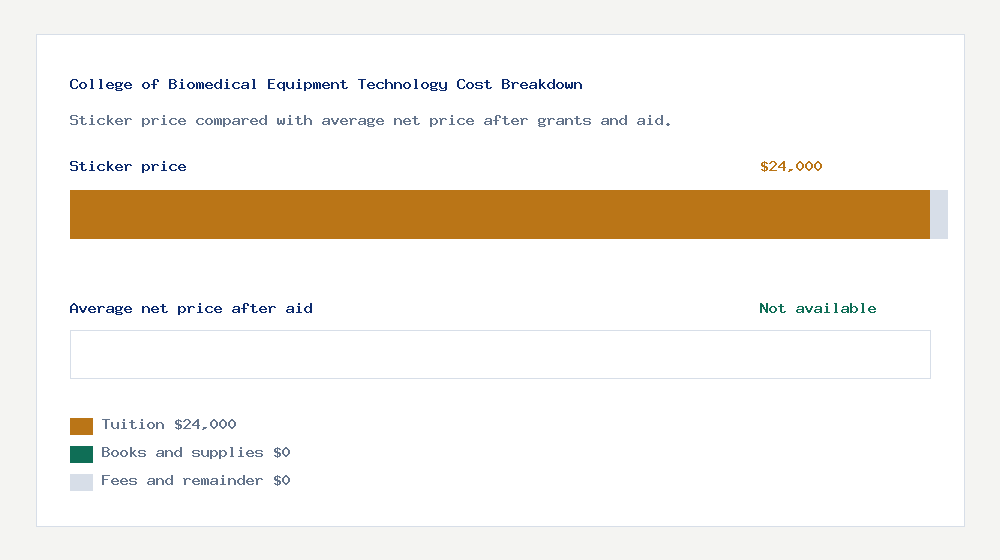This screenshot has height=560, width=1000.
Task: Click the subtitle about grants and aid
Action: 370,121
